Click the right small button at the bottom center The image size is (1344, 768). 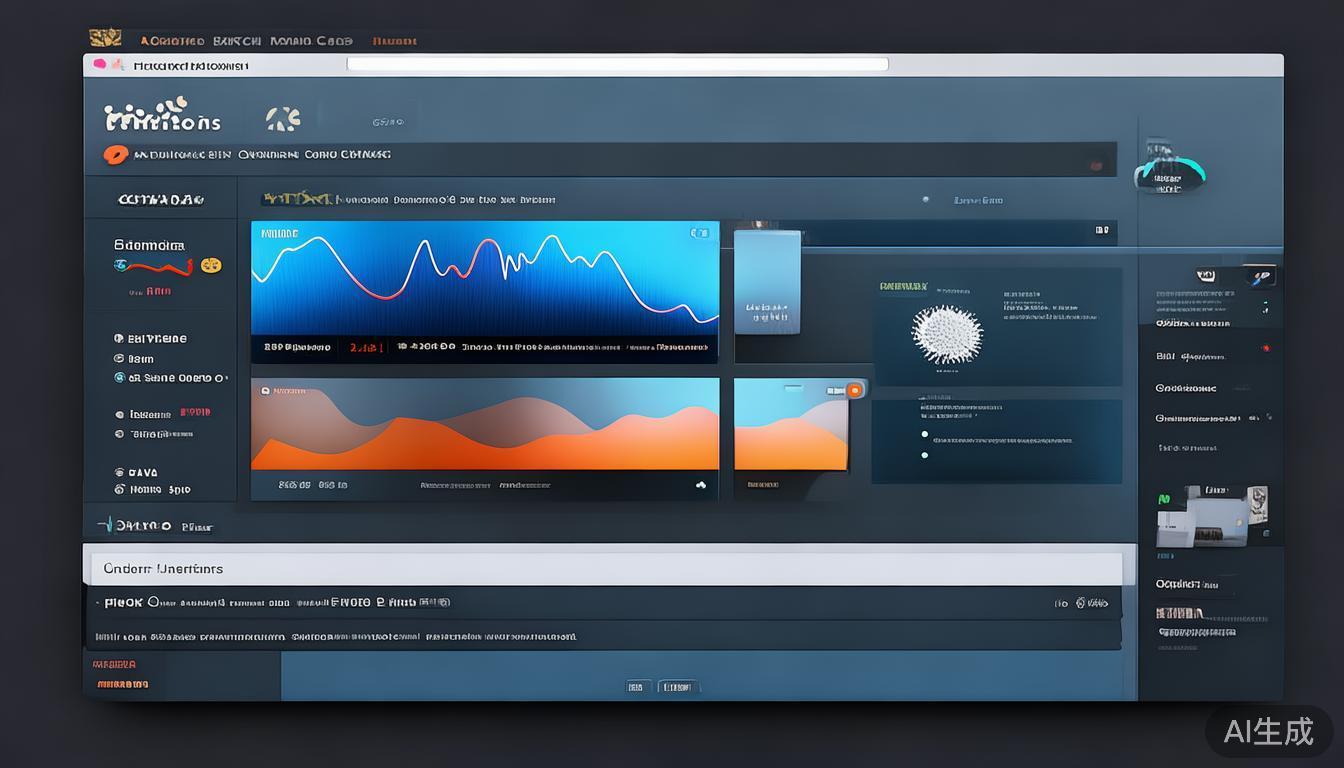[x=678, y=687]
